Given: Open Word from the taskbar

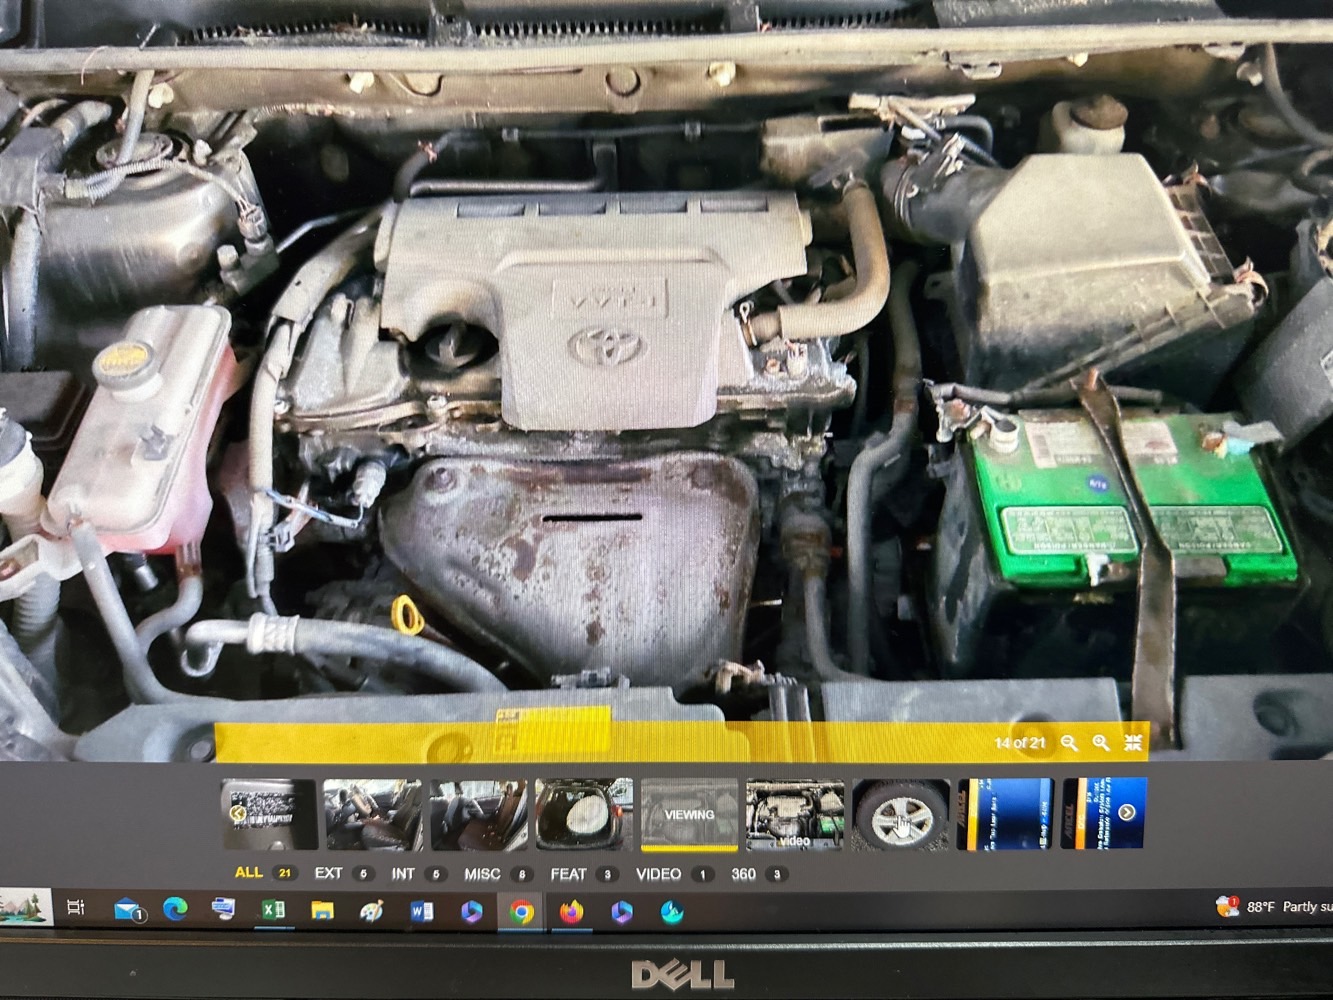Looking at the screenshot, I should coord(421,912).
